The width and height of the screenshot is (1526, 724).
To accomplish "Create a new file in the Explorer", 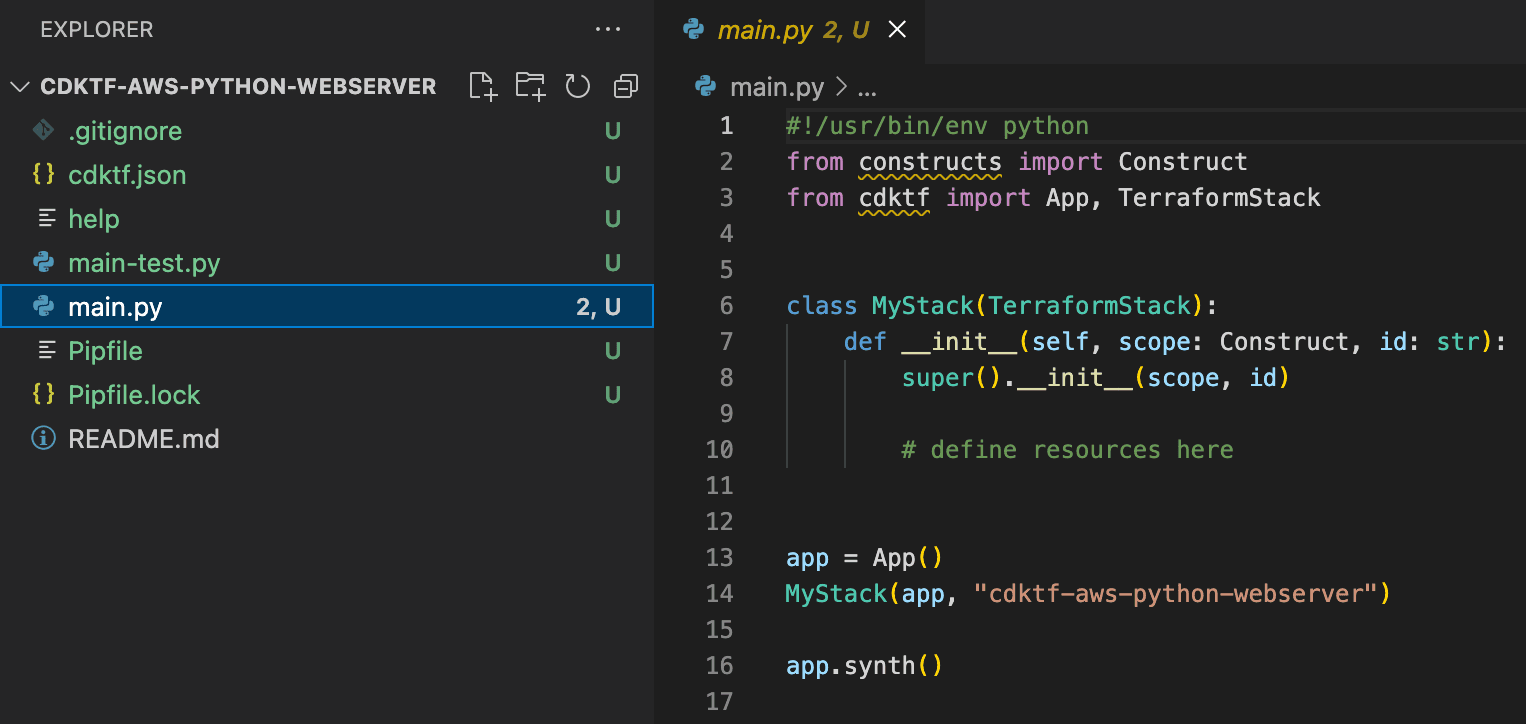I will [x=483, y=87].
